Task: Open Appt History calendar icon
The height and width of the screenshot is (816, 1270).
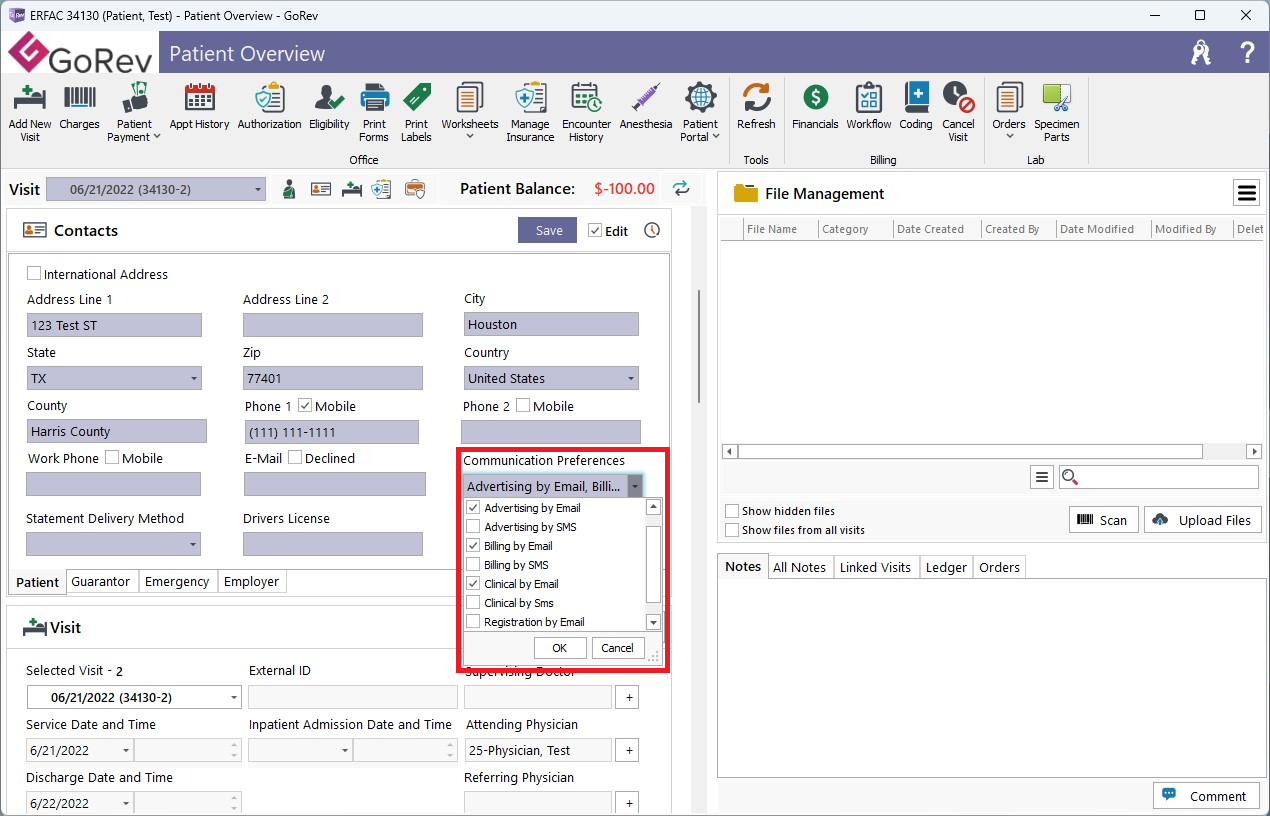Action: pos(200,98)
